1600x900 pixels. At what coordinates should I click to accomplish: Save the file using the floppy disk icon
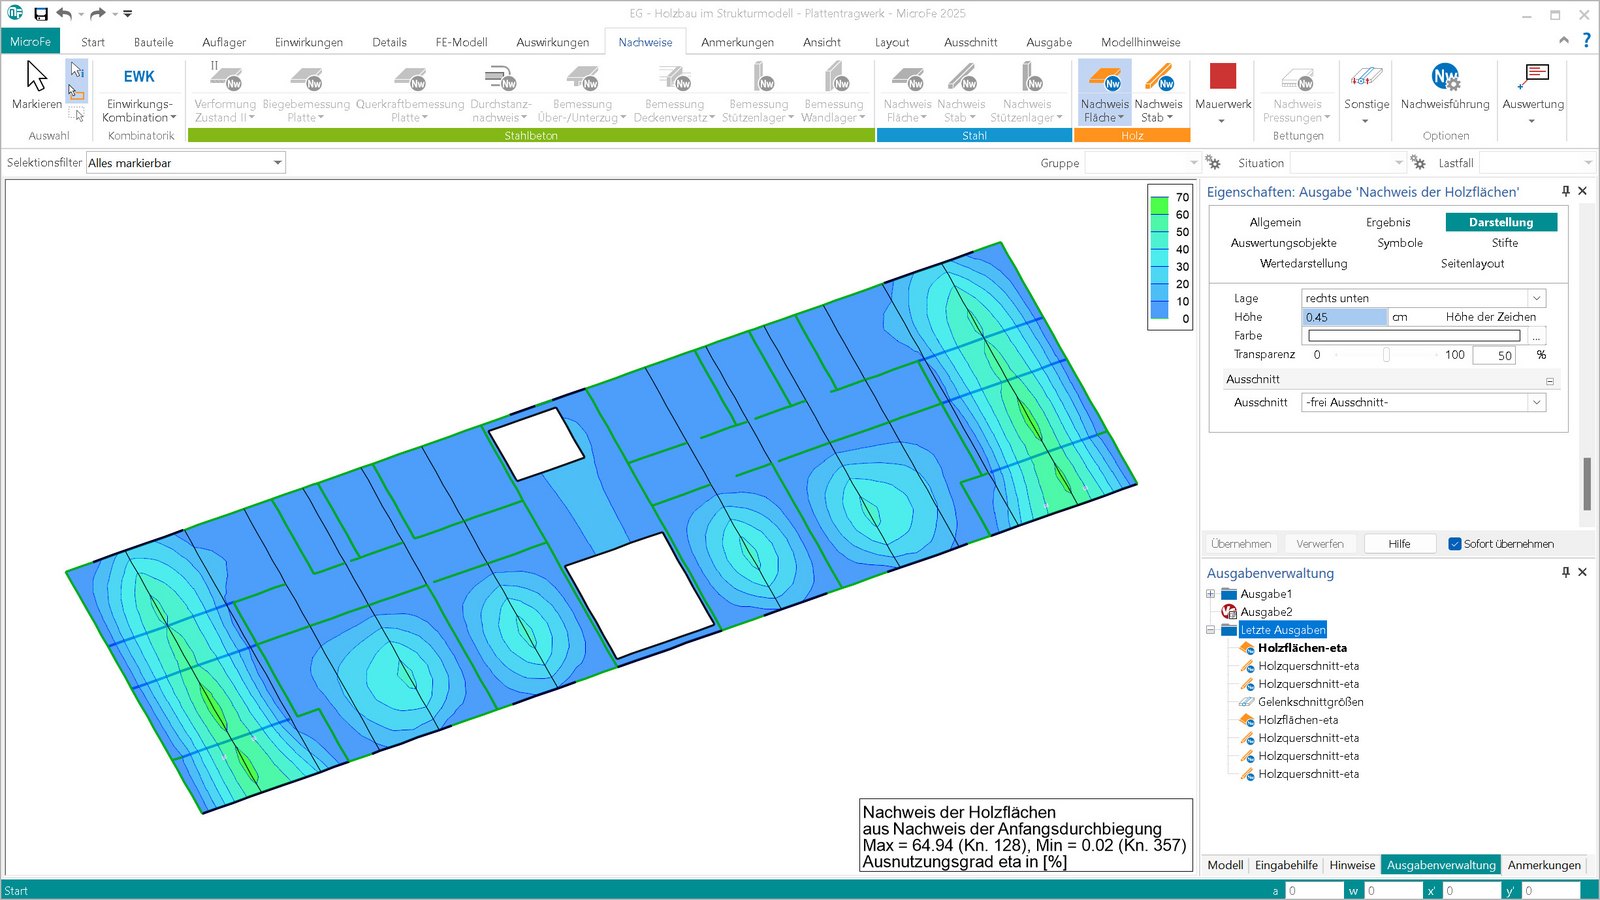tap(41, 14)
